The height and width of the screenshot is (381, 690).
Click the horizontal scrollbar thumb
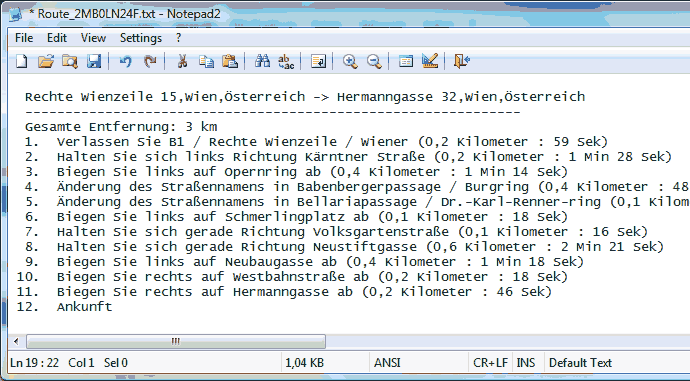point(176,341)
